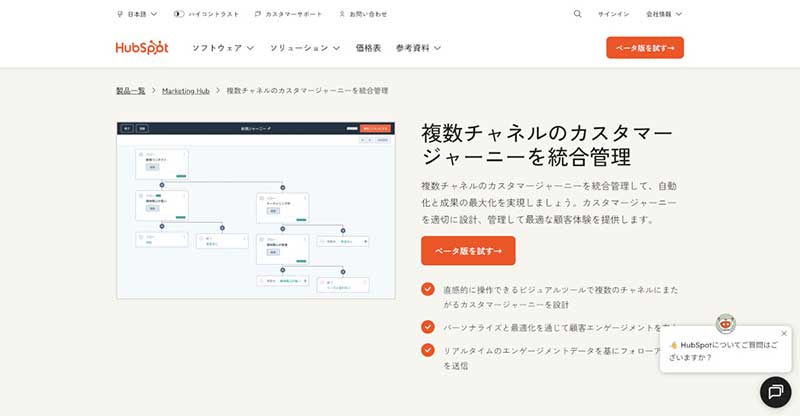
Task: Click the chat prompt text HubSpotについてご質問はございますか
Action: (723, 351)
